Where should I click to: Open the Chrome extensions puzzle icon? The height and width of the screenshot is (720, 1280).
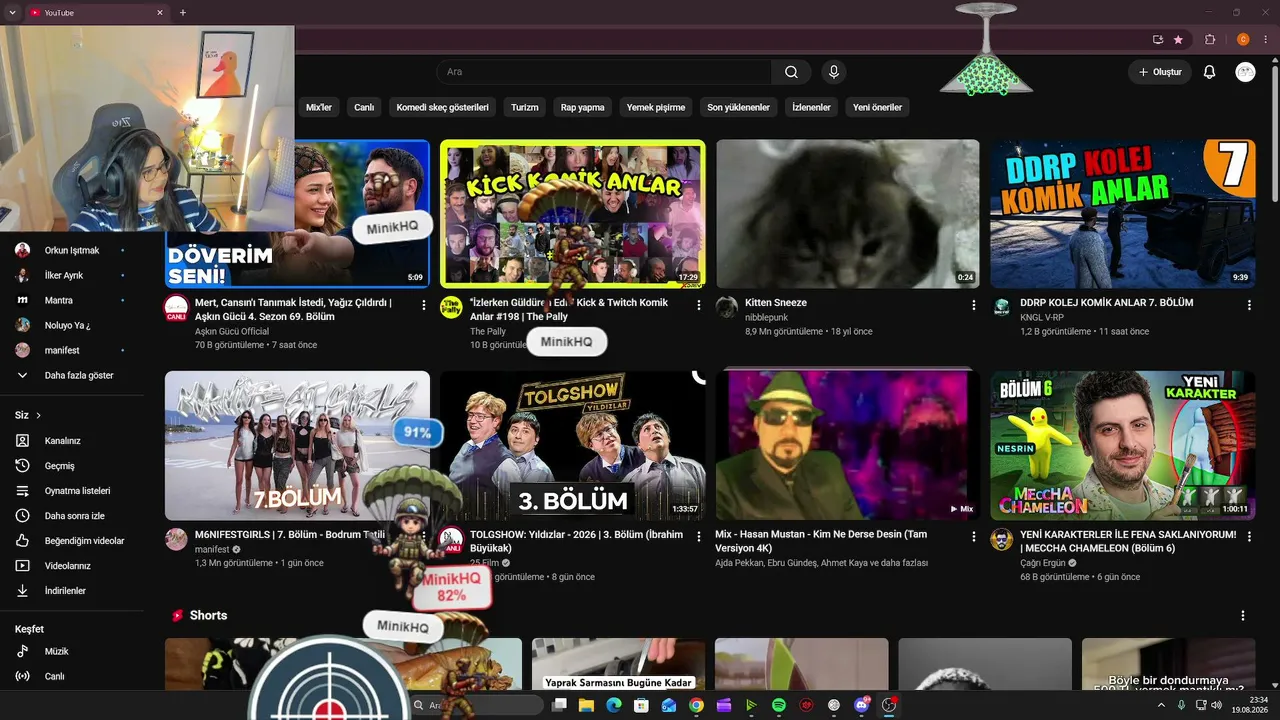[x=1210, y=40]
